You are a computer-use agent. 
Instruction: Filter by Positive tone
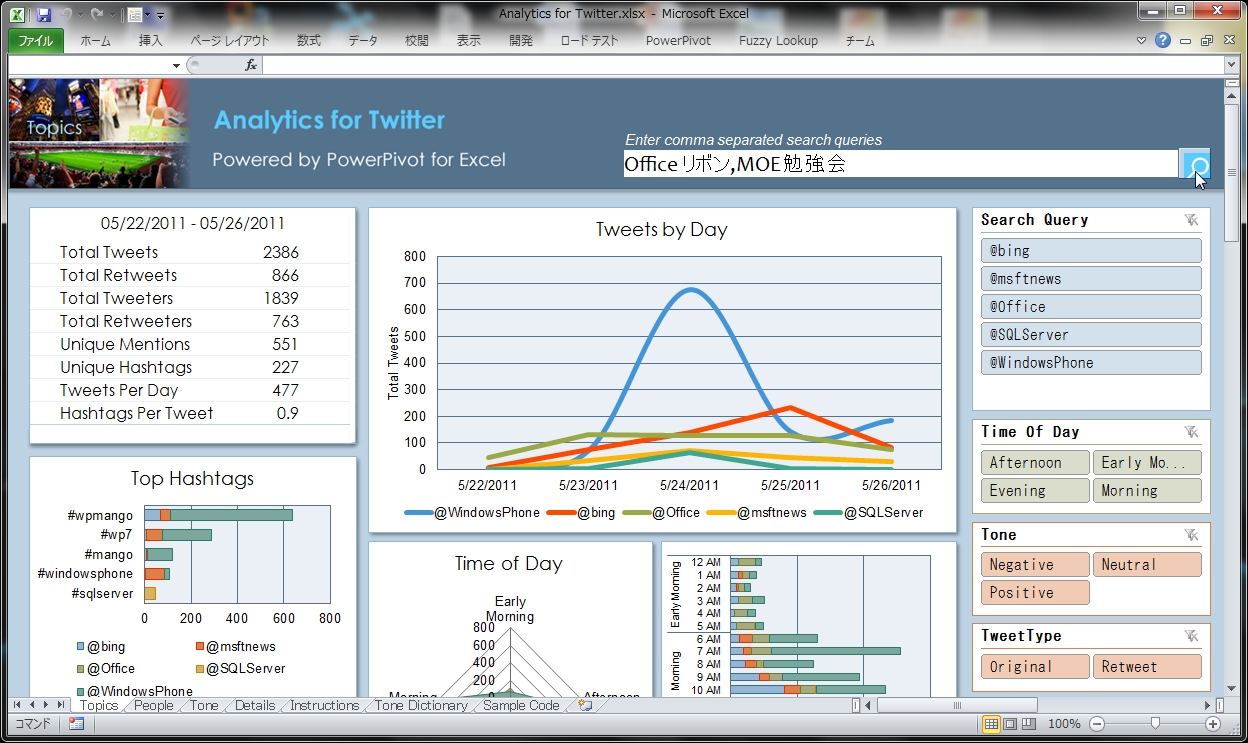(1035, 592)
